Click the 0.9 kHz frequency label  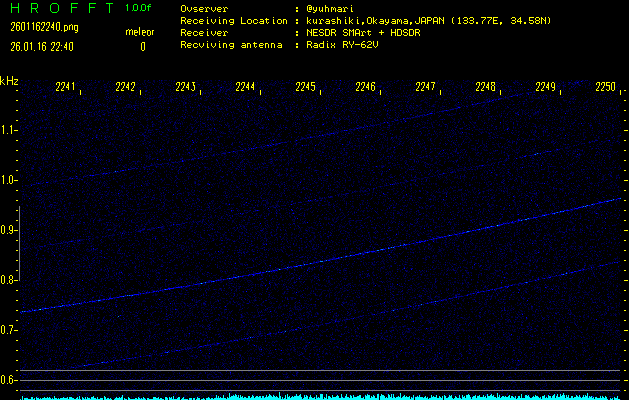coord(9,230)
